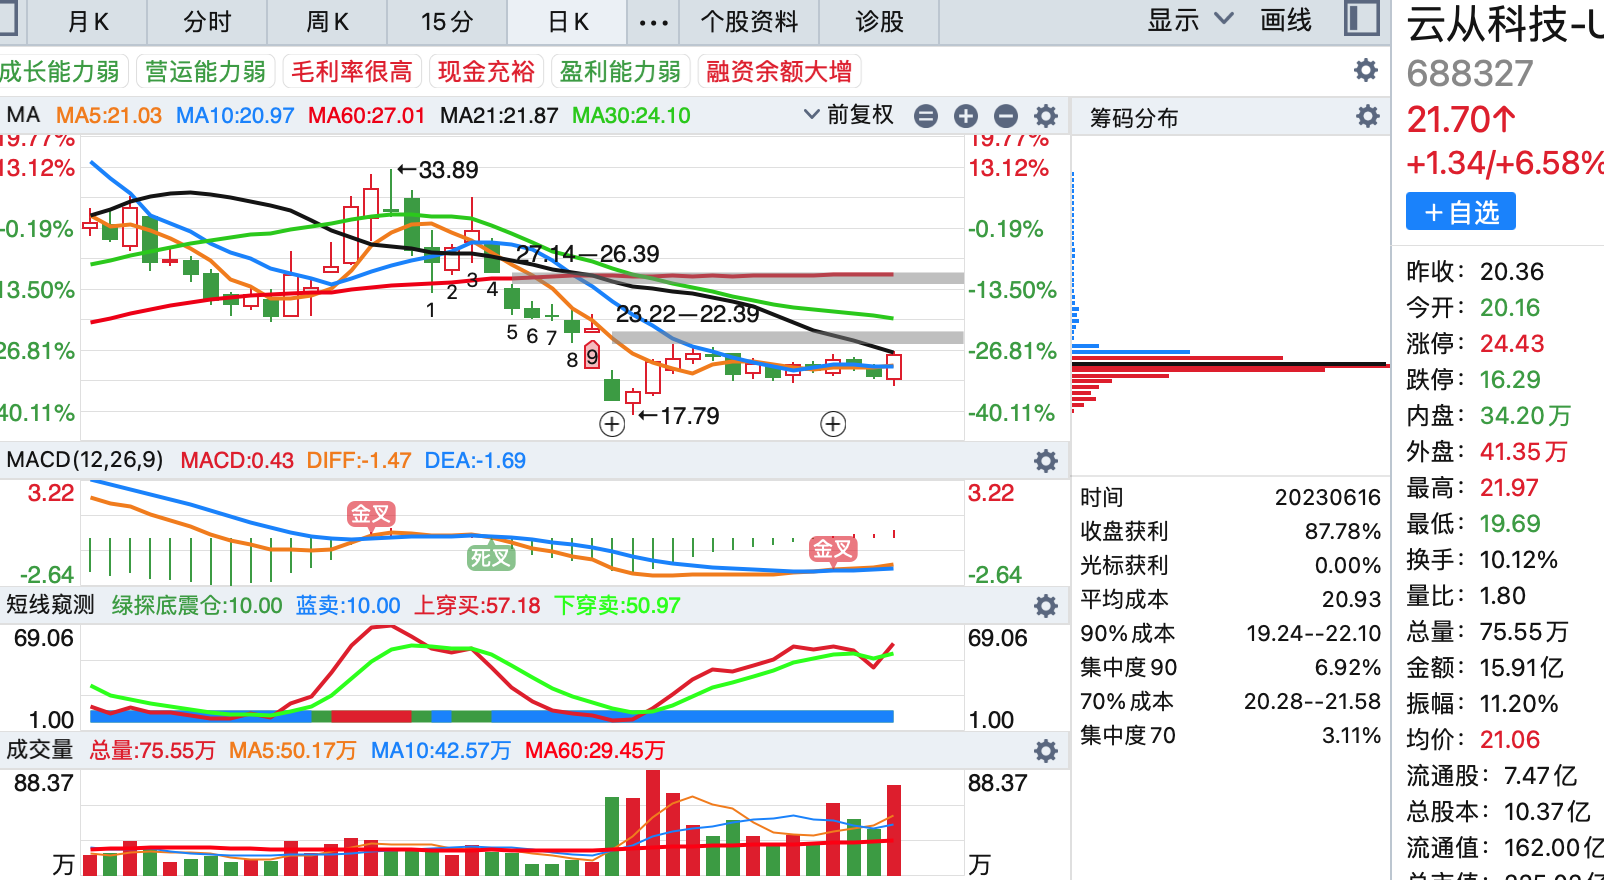Add stock with +自选 button
The image size is (1604, 880).
(1461, 212)
